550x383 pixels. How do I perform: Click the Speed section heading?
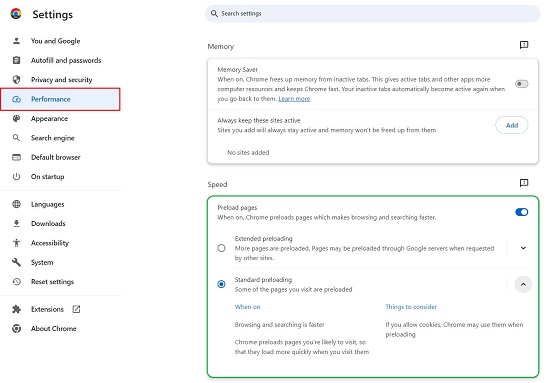tap(217, 184)
